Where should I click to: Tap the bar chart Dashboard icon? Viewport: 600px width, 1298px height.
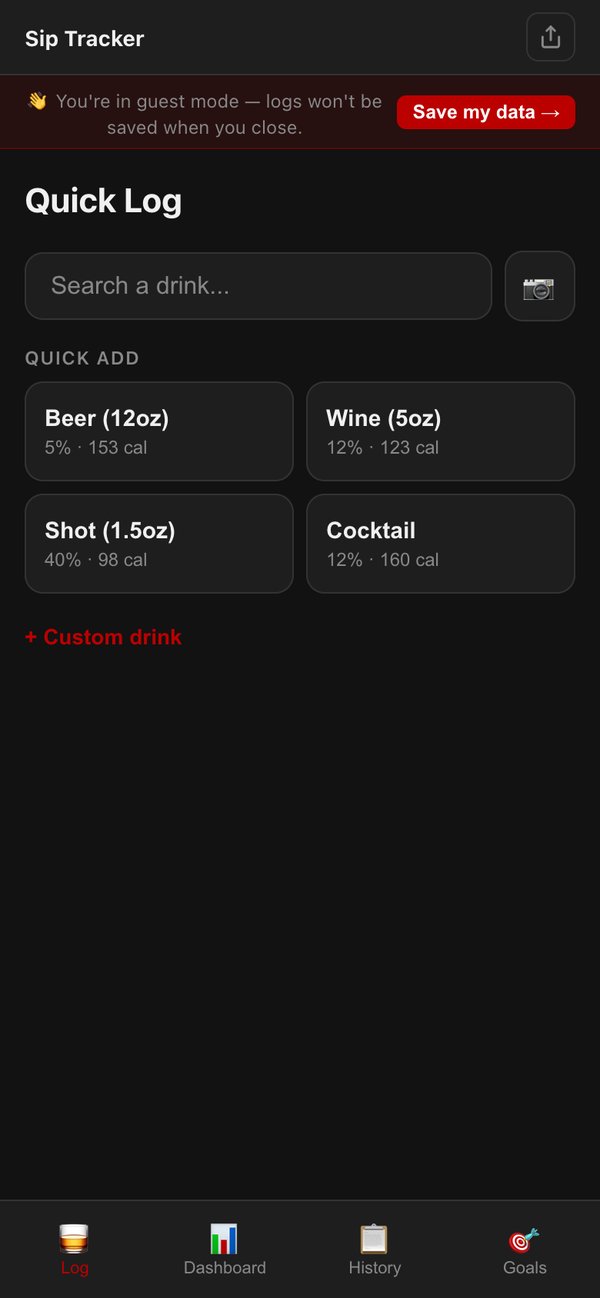[224, 1238]
